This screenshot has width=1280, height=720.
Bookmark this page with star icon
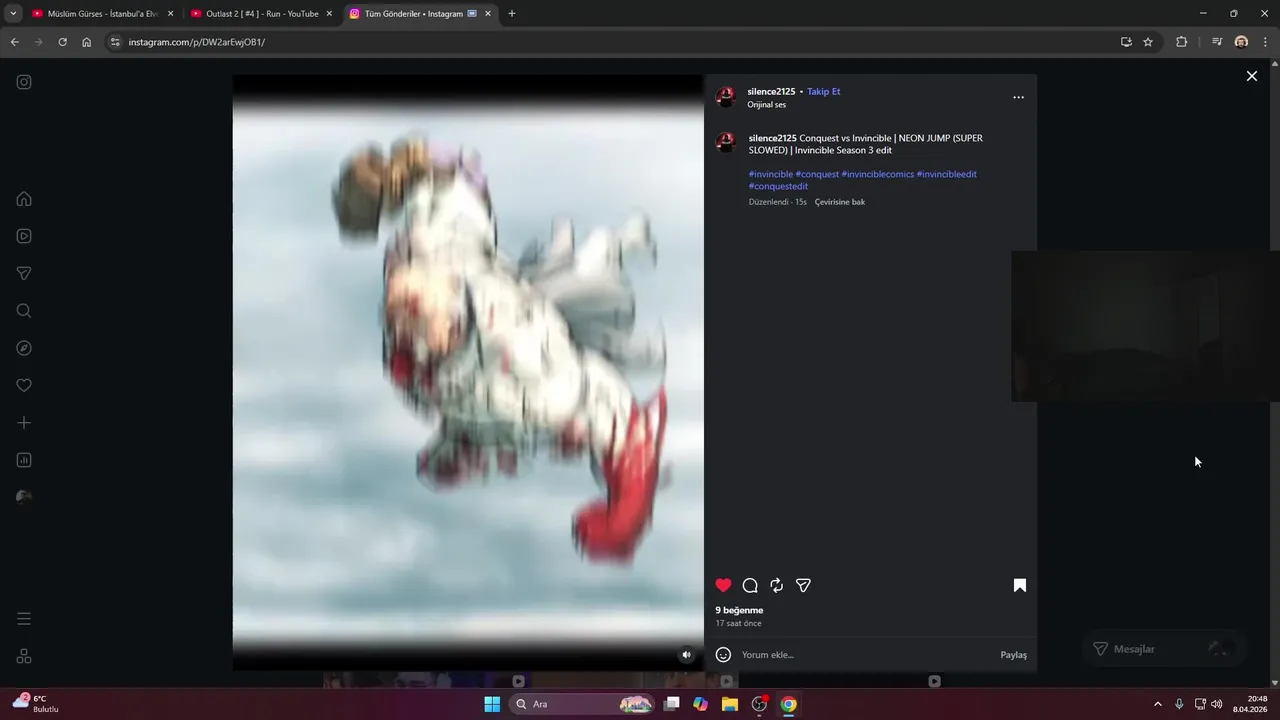[x=1148, y=42]
